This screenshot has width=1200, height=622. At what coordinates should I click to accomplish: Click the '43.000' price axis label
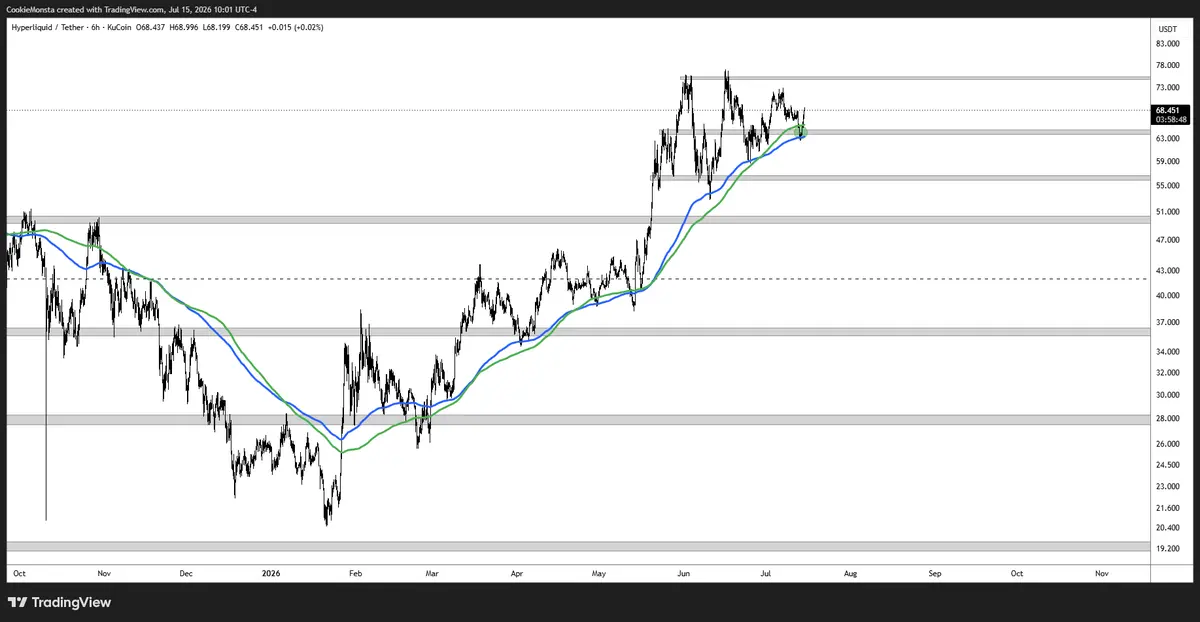pos(1168,272)
